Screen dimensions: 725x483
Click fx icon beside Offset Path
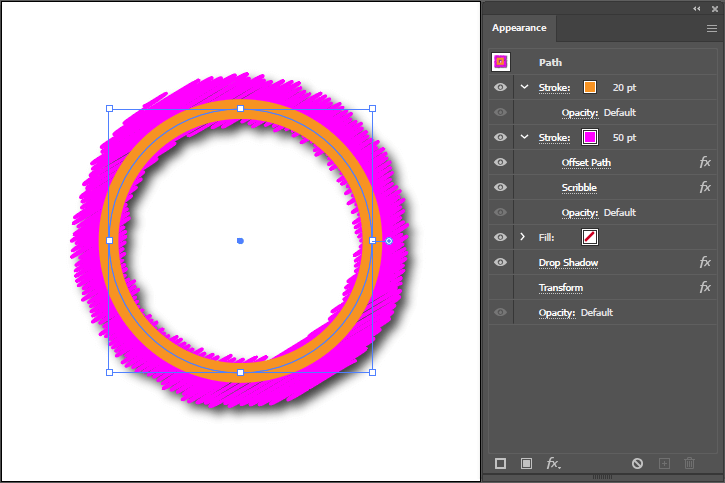[704, 162]
